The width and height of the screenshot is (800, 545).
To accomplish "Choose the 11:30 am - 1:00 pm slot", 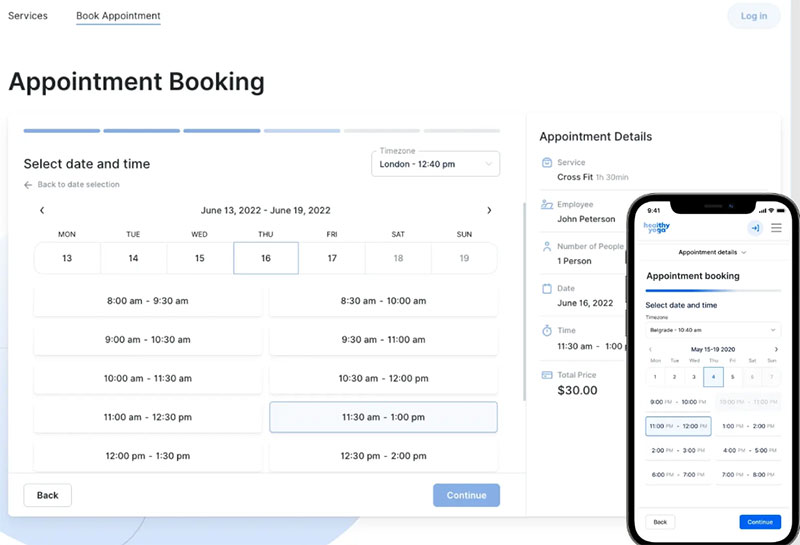I will pos(383,417).
